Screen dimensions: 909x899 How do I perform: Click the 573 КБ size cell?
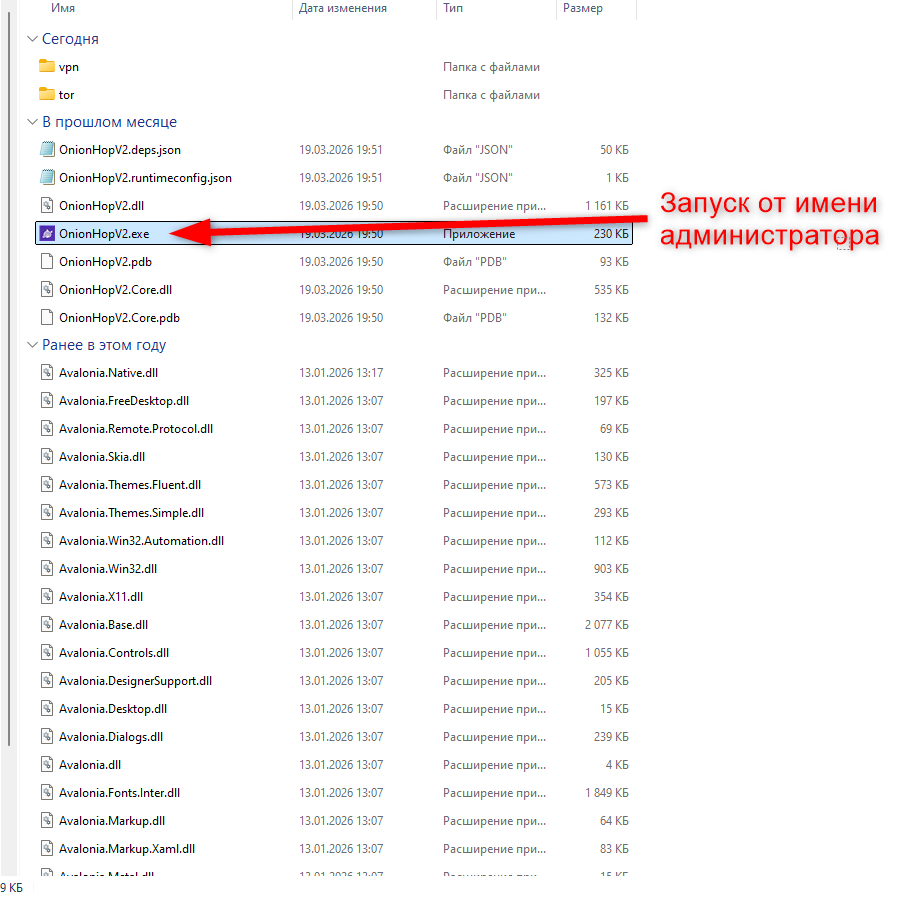click(x=611, y=485)
